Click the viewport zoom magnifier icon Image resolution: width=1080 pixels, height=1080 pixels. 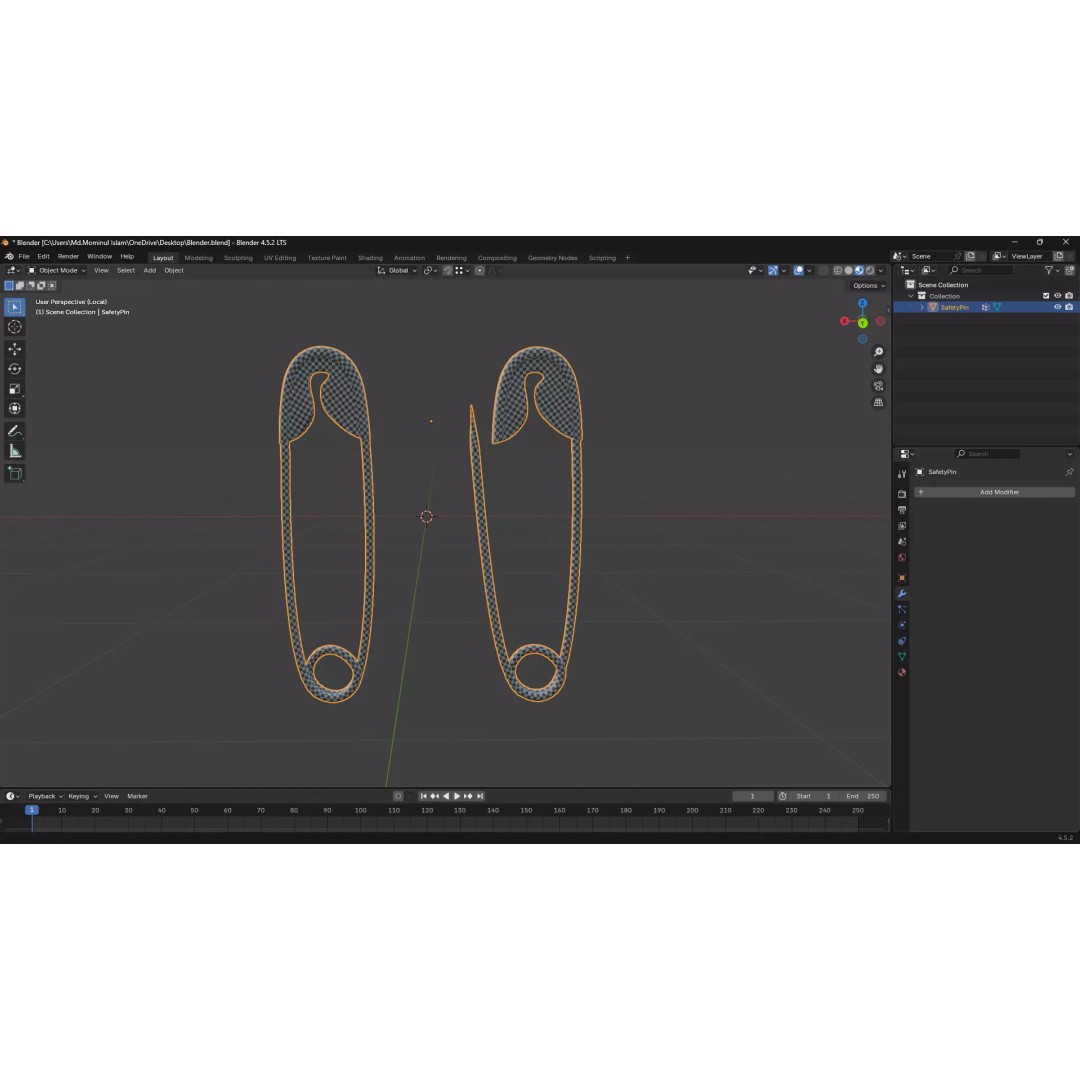pyautogui.click(x=878, y=352)
